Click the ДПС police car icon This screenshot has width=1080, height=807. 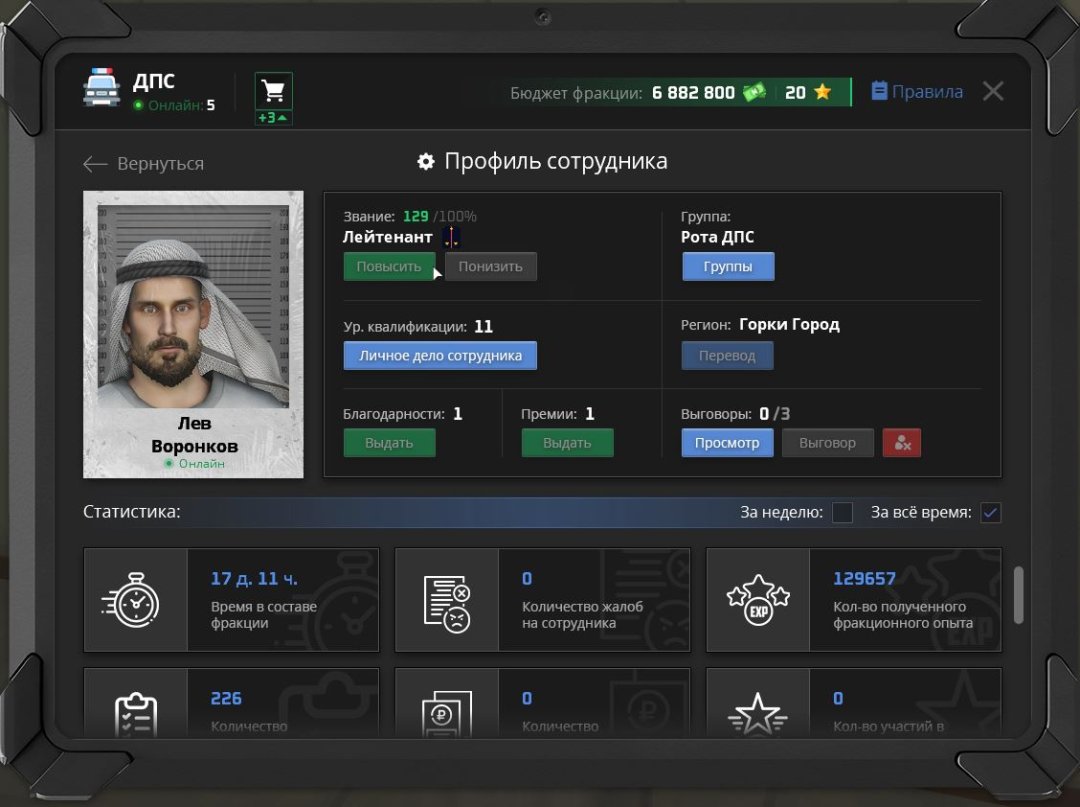[x=101, y=87]
